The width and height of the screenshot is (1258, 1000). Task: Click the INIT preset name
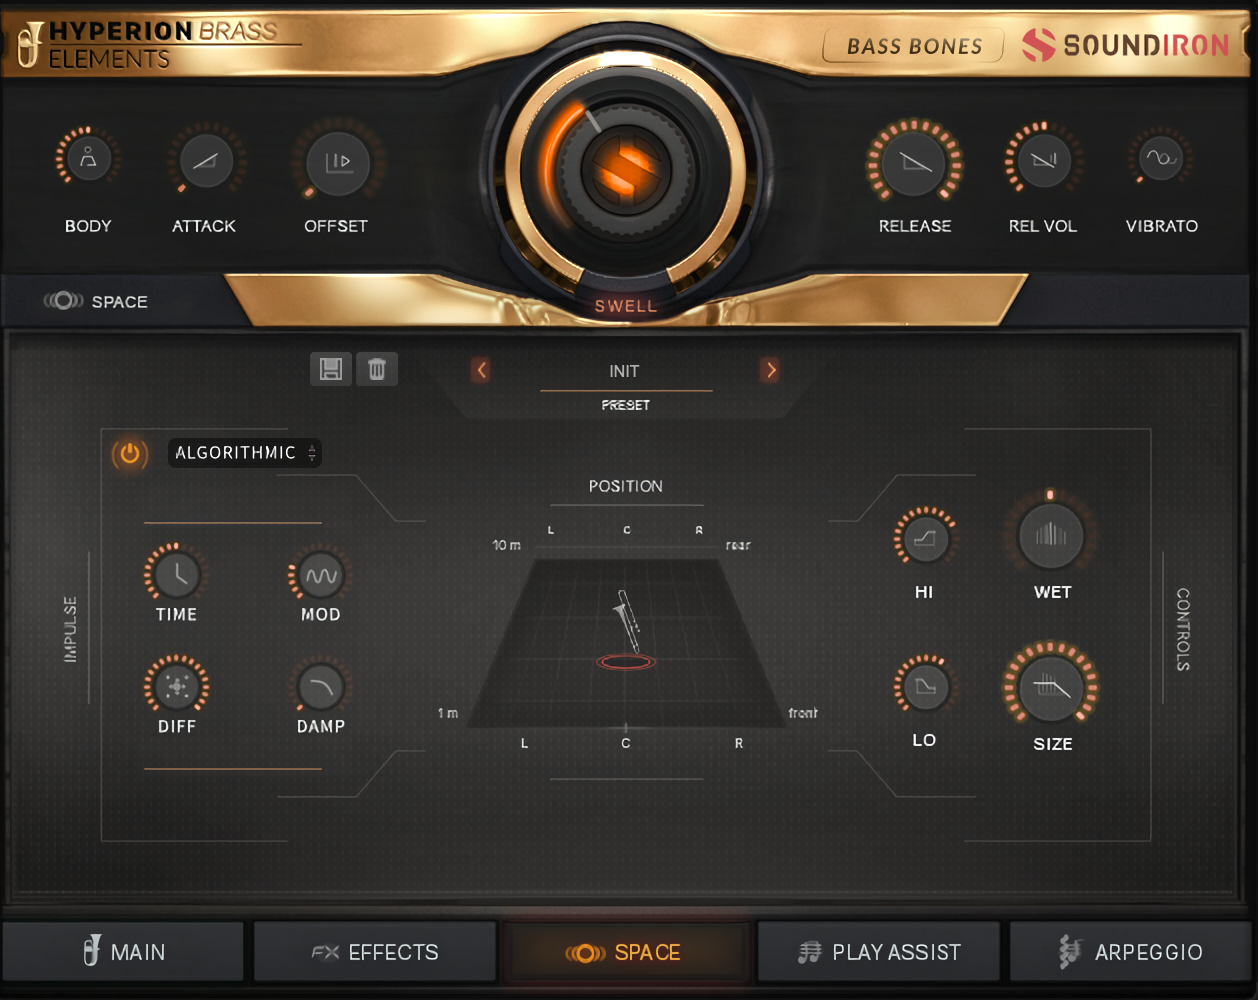624,371
